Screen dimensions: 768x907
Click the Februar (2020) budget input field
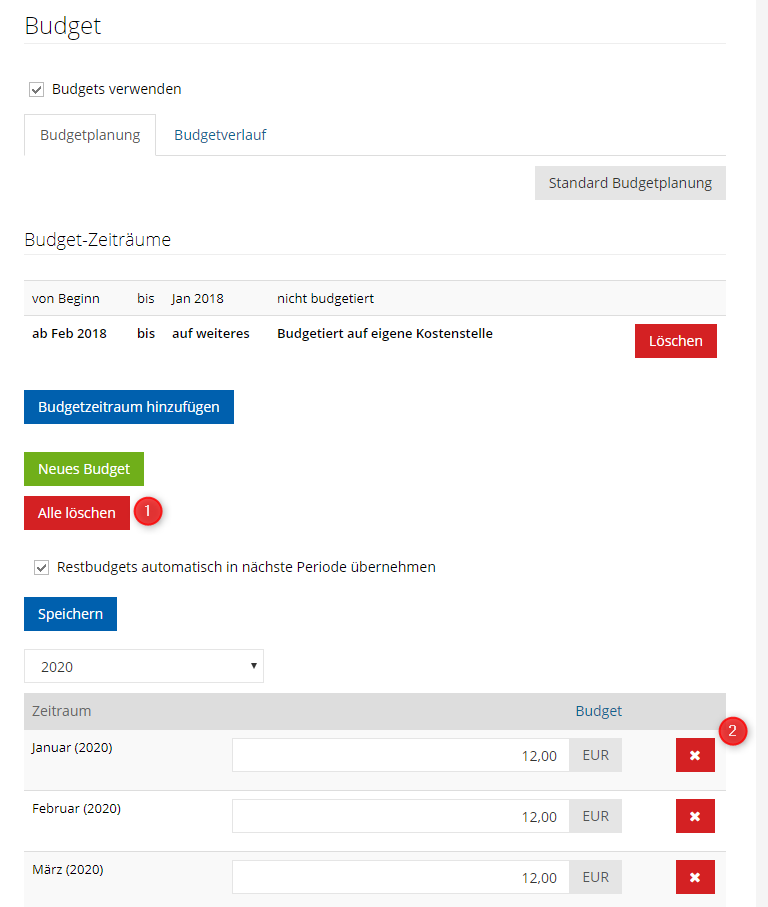click(400, 817)
